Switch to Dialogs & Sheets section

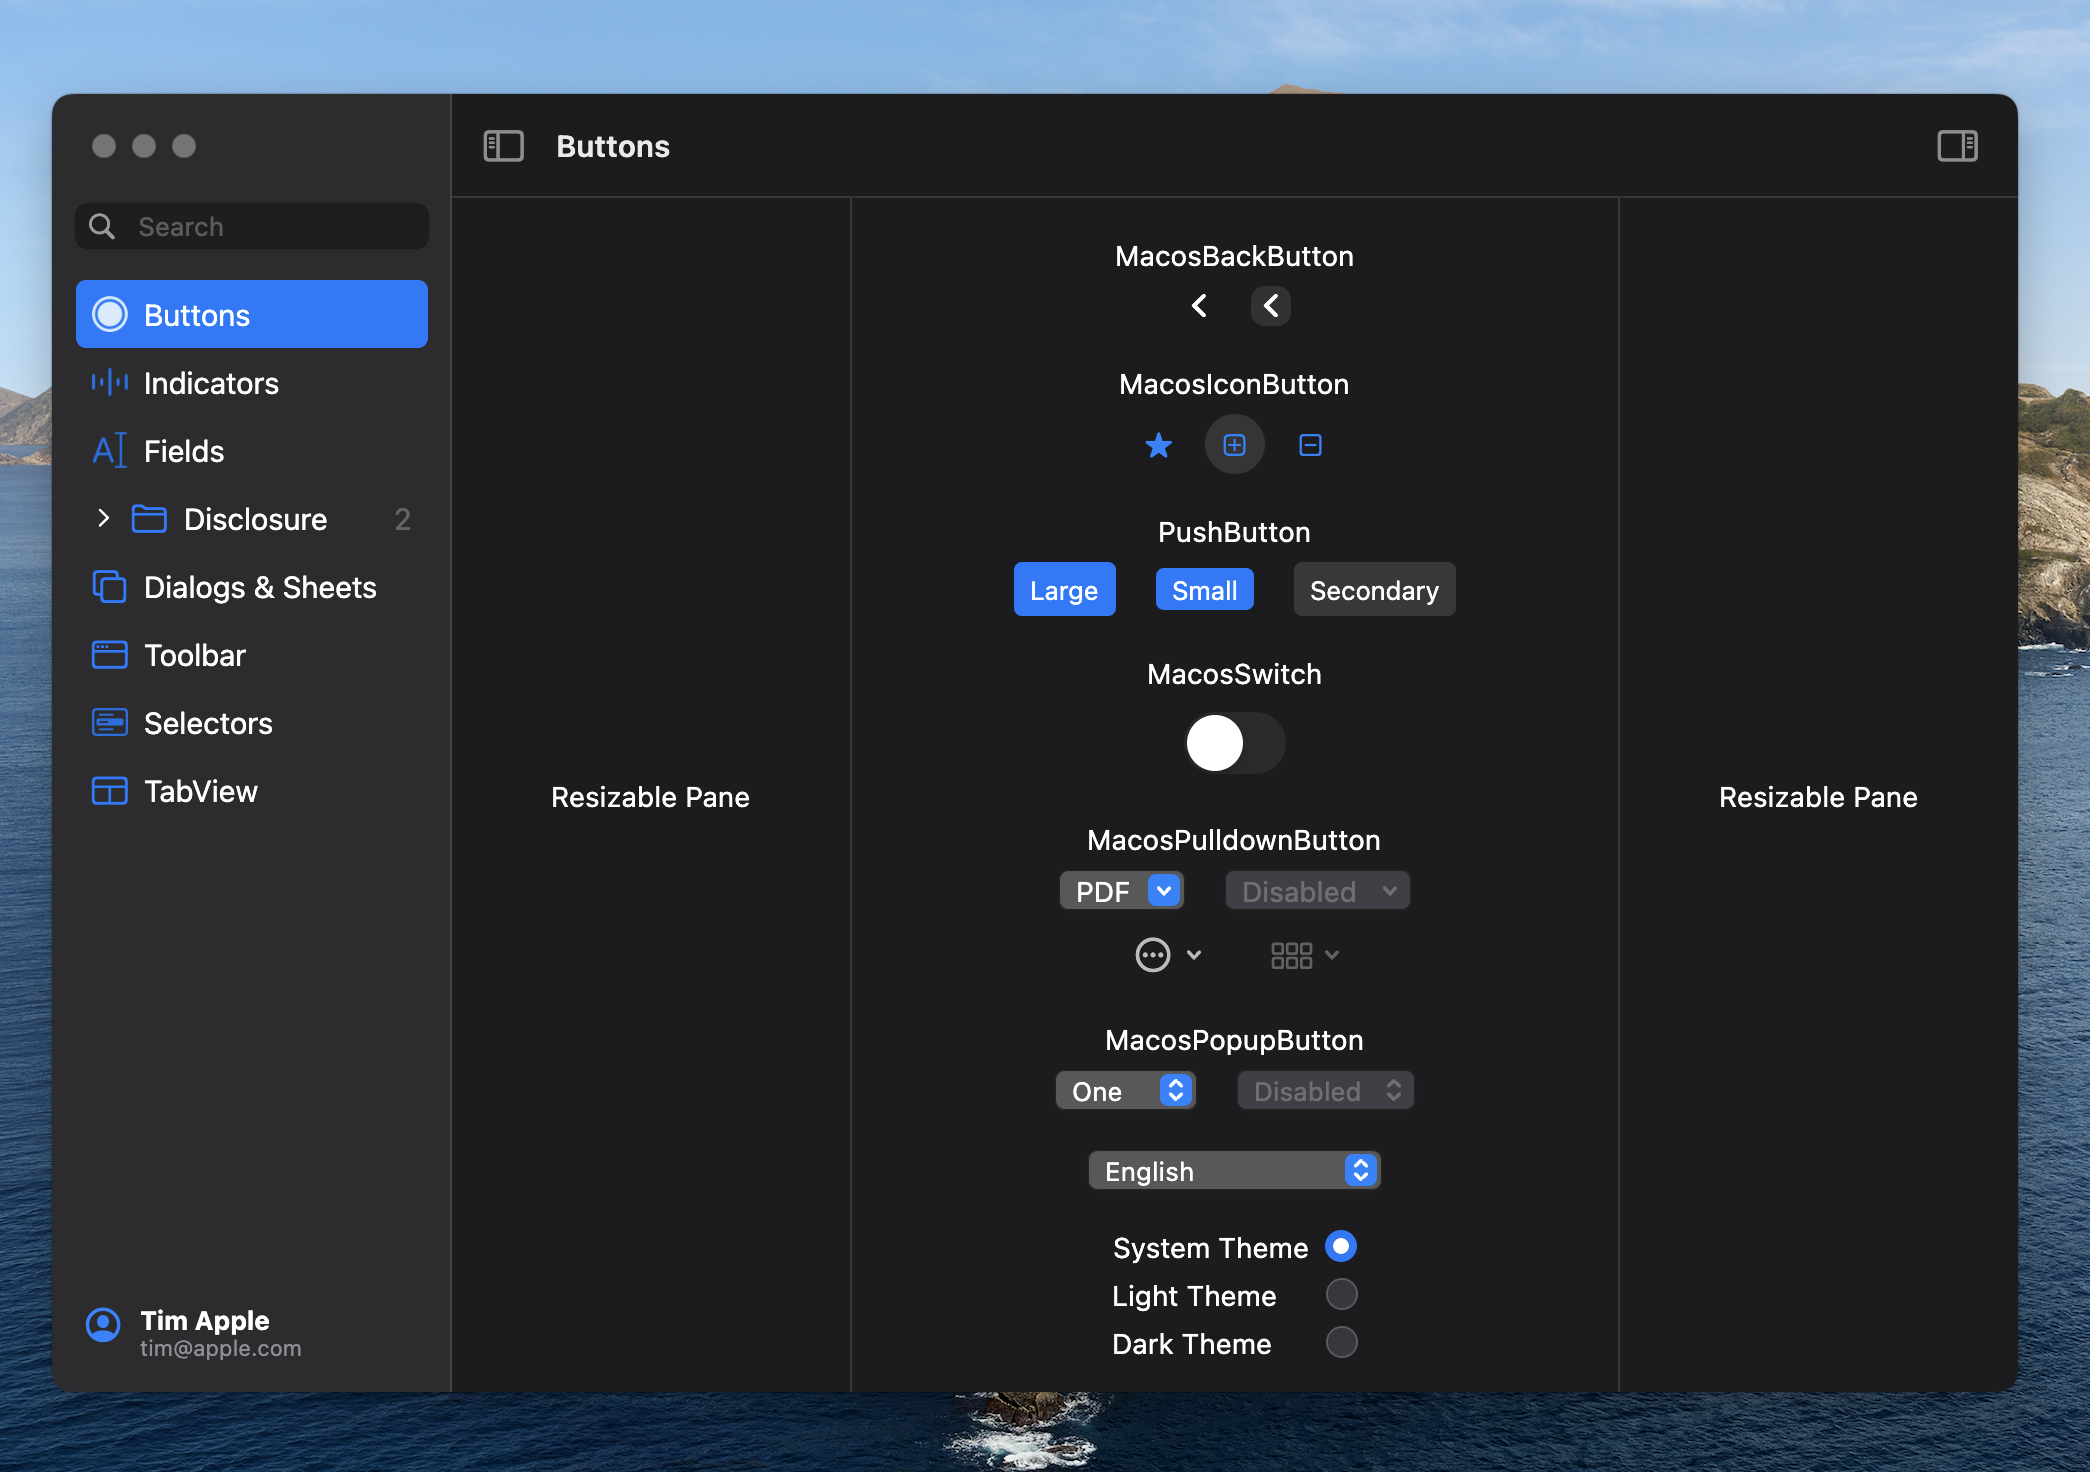tap(260, 587)
